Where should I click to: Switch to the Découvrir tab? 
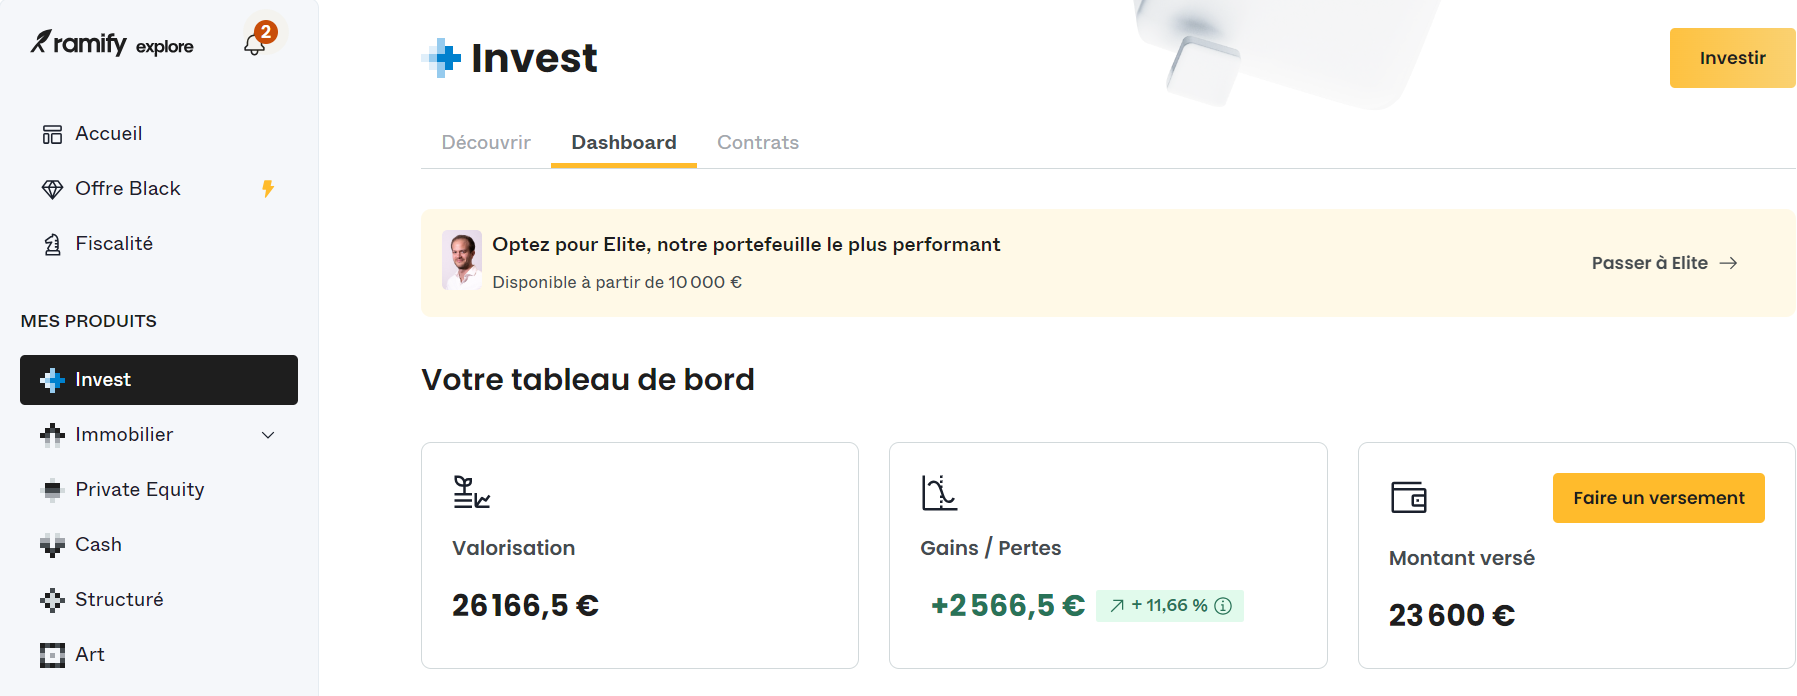click(x=486, y=143)
